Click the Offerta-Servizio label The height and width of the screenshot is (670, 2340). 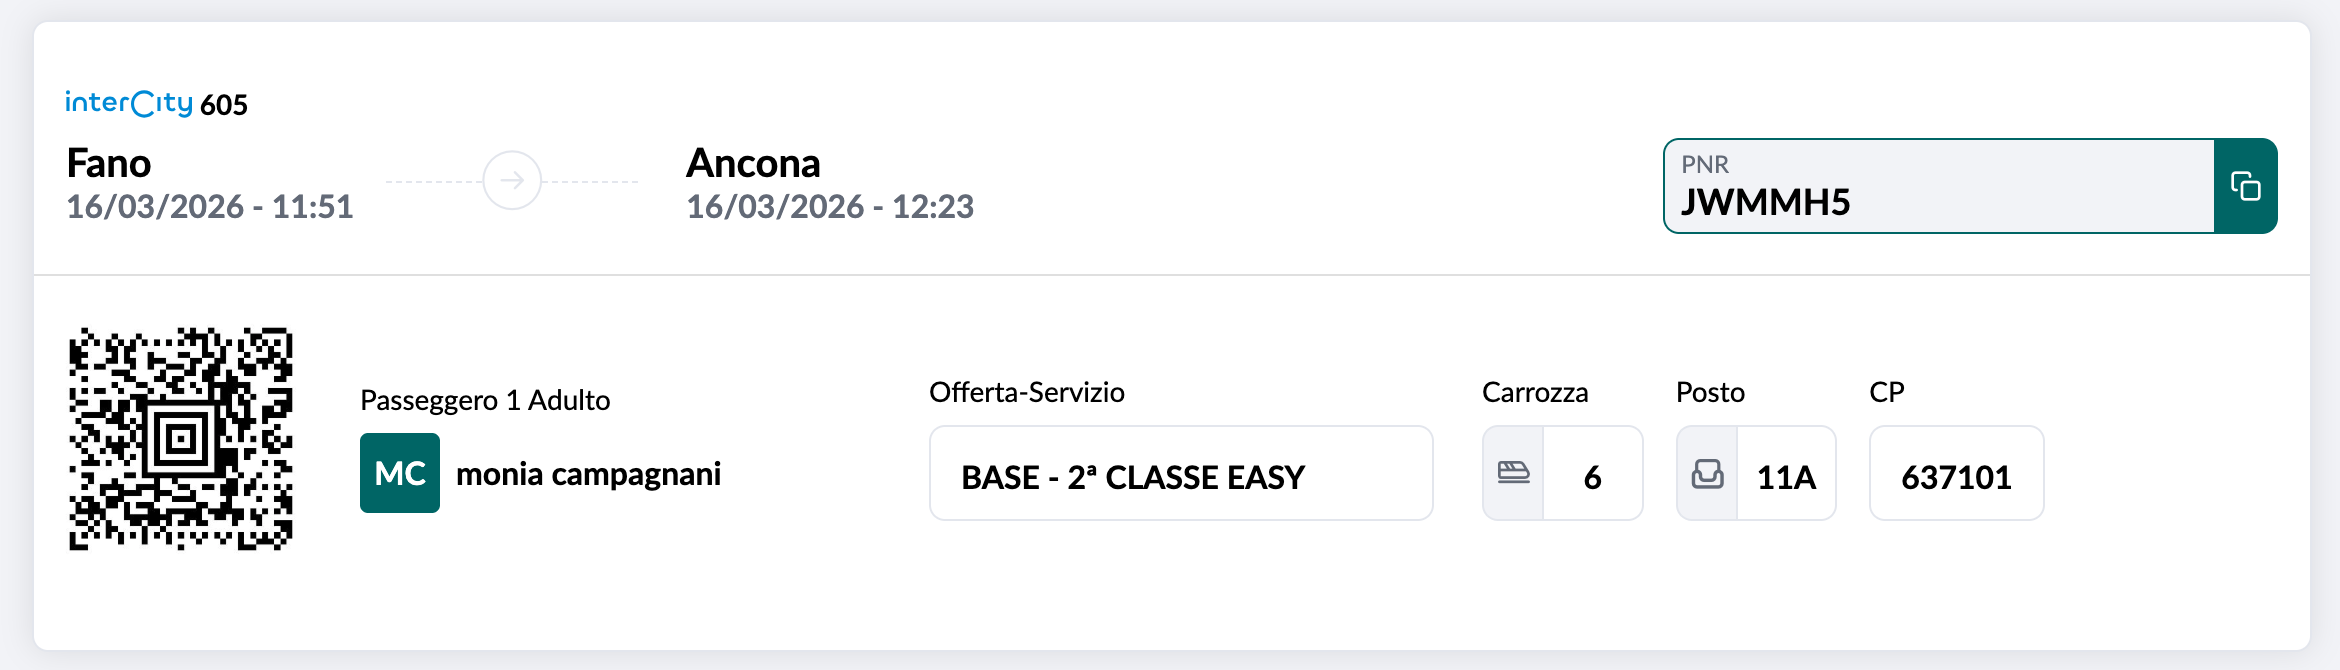coord(1027,392)
